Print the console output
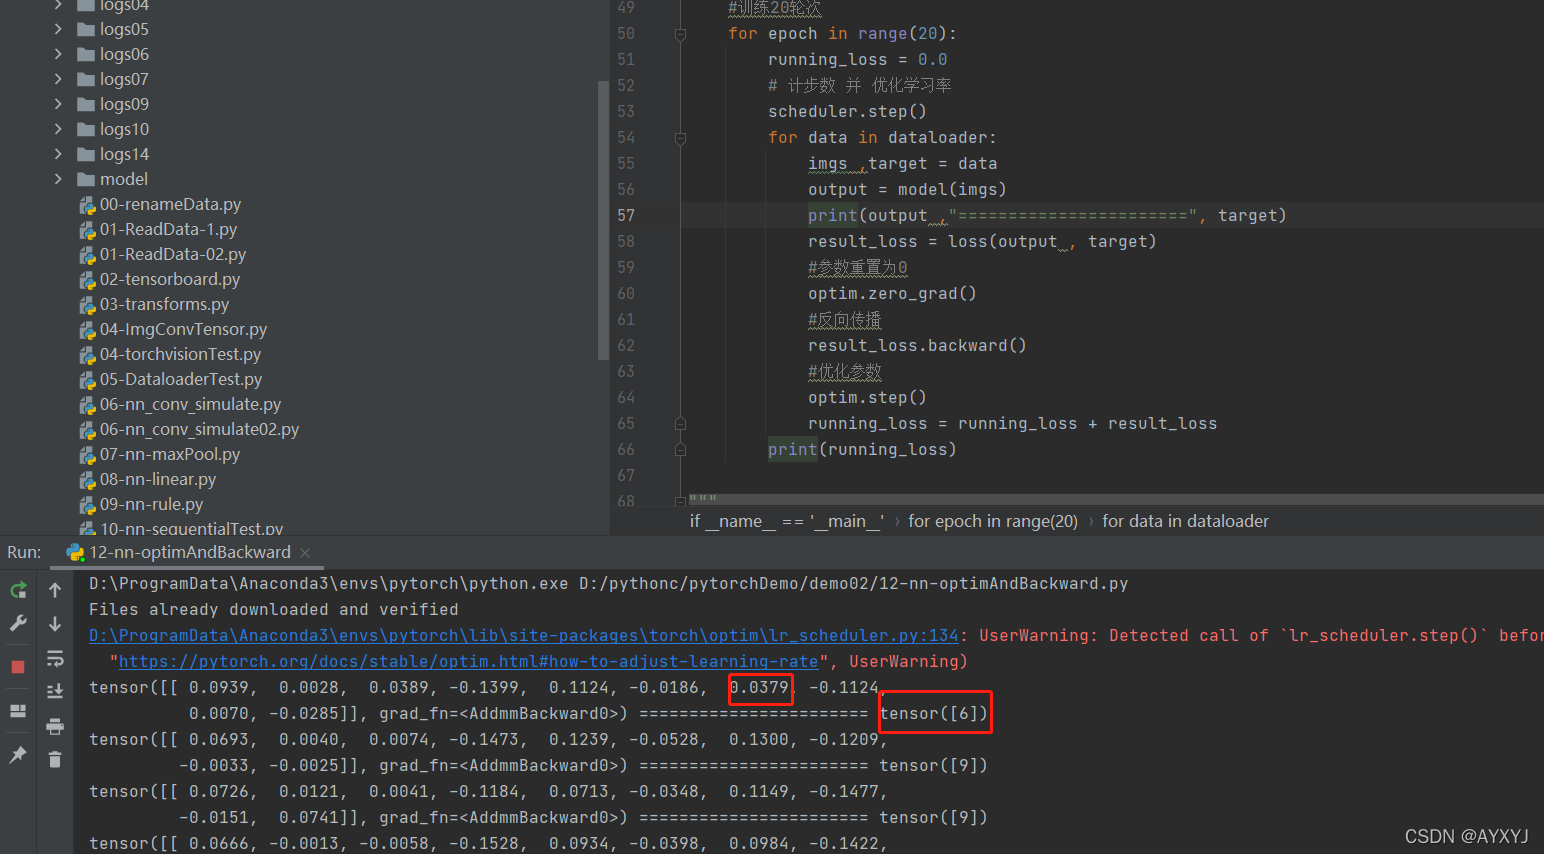Screen dimensions: 1544x854 [x=55, y=726]
